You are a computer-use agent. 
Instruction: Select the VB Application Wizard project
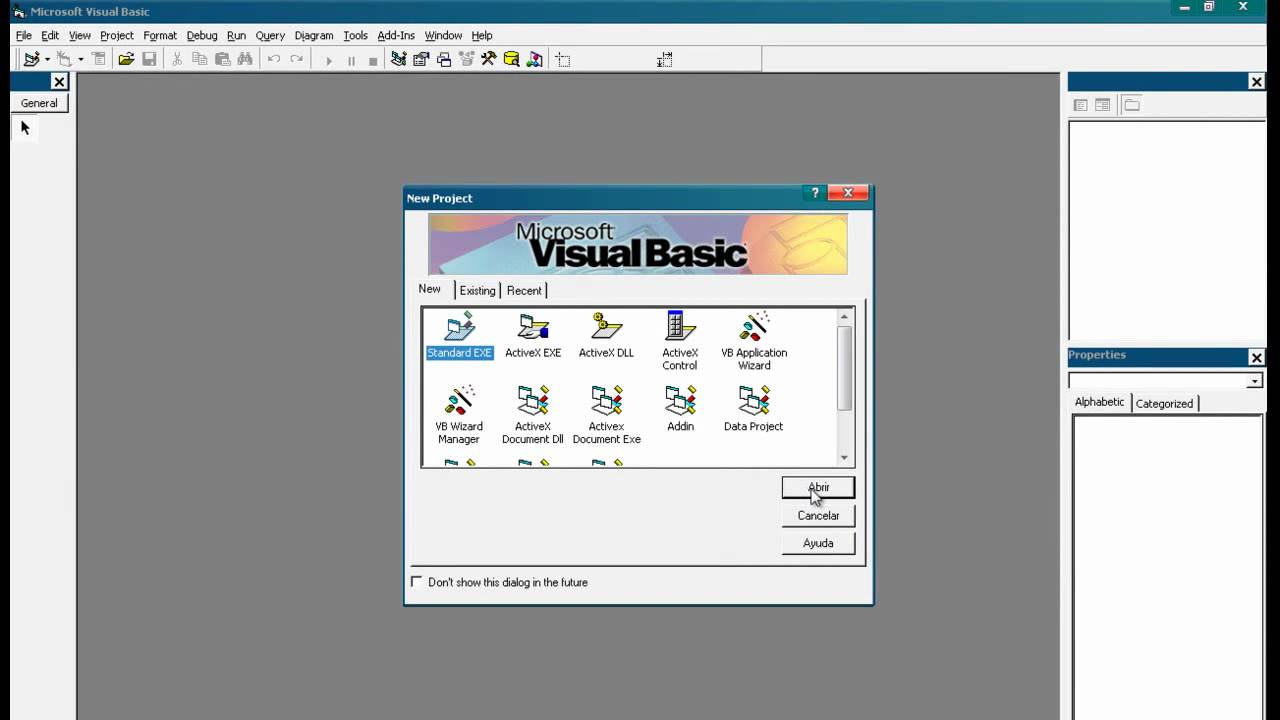754,341
